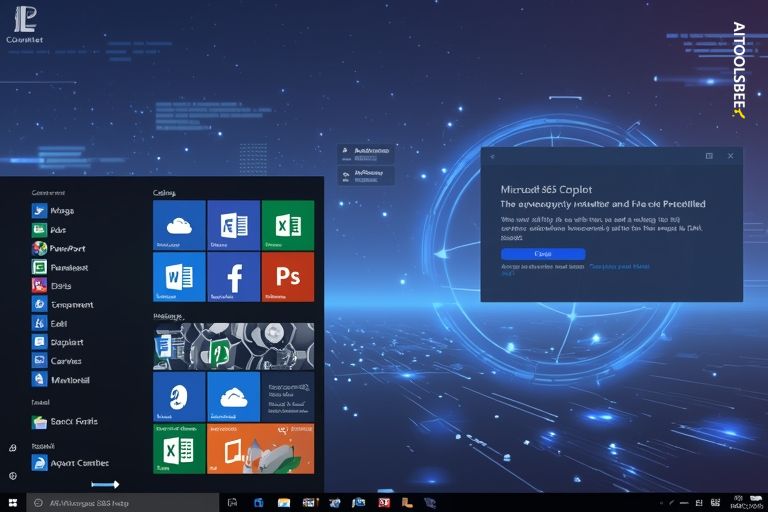Click the taskbar clock

747,503
